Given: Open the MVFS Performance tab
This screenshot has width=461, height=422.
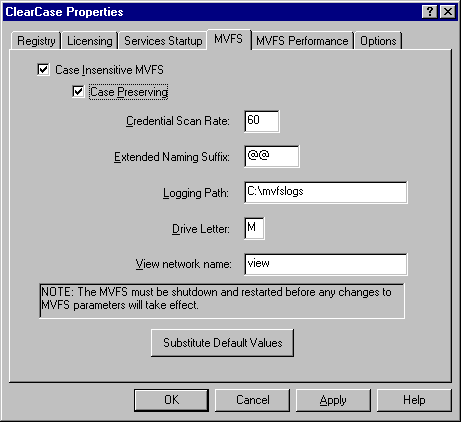Looking at the screenshot, I should point(302,41).
